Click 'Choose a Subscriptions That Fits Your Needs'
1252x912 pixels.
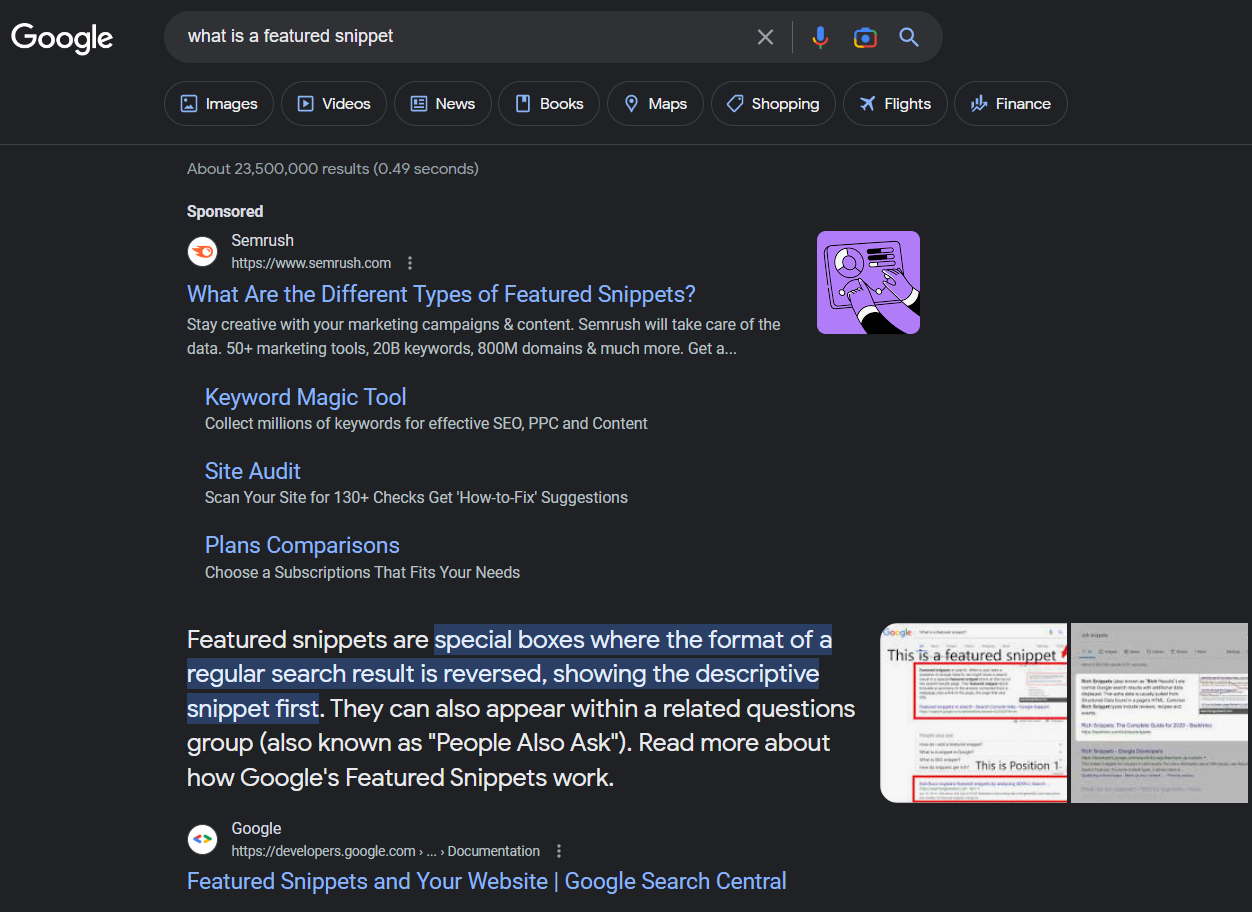pos(362,572)
